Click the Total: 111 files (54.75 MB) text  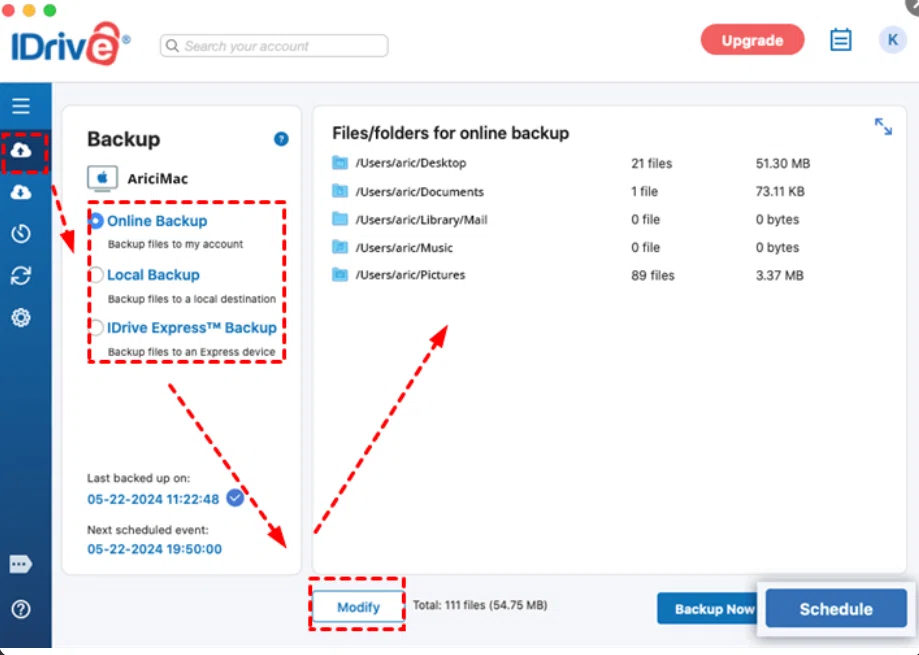click(480, 605)
